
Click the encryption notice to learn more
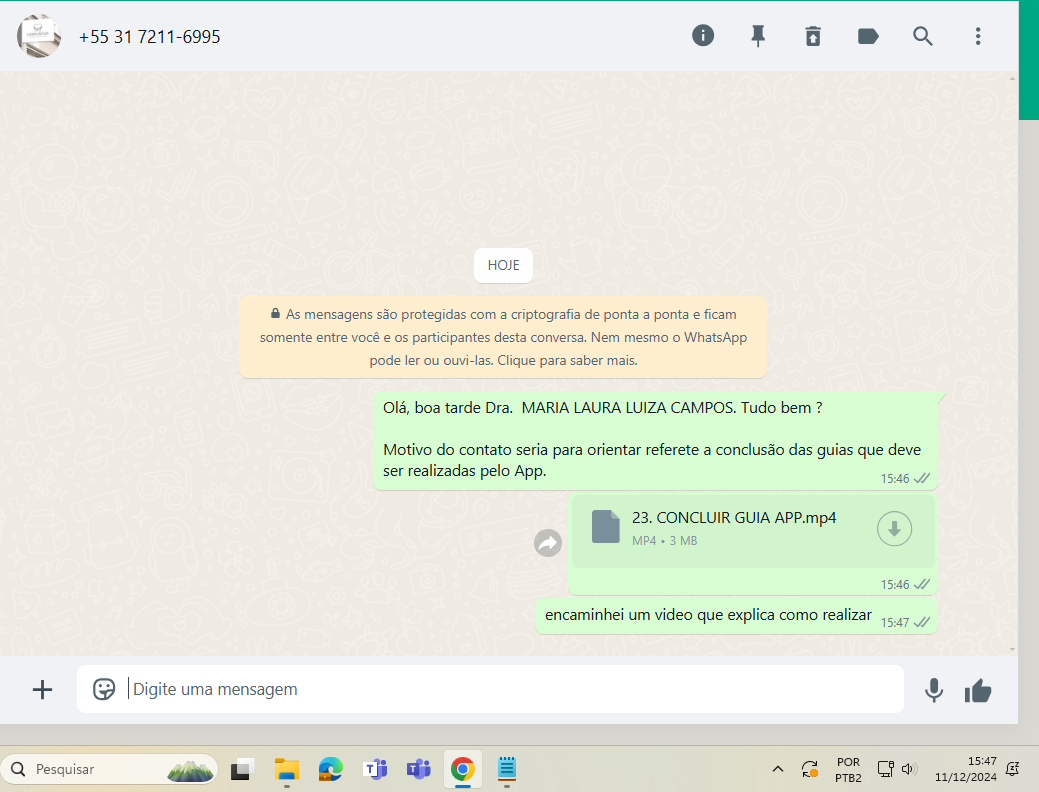point(503,337)
